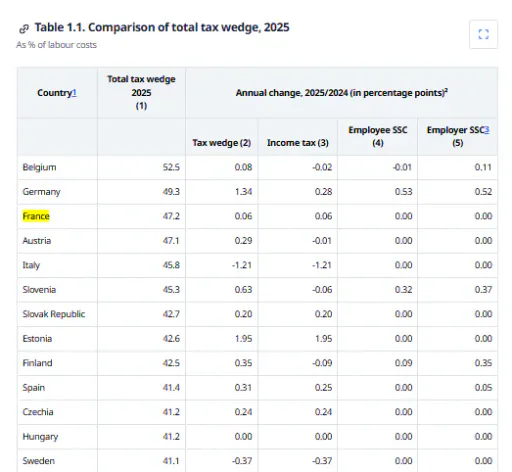Select the Belgium row label
The image size is (512, 472).
pos(39,167)
